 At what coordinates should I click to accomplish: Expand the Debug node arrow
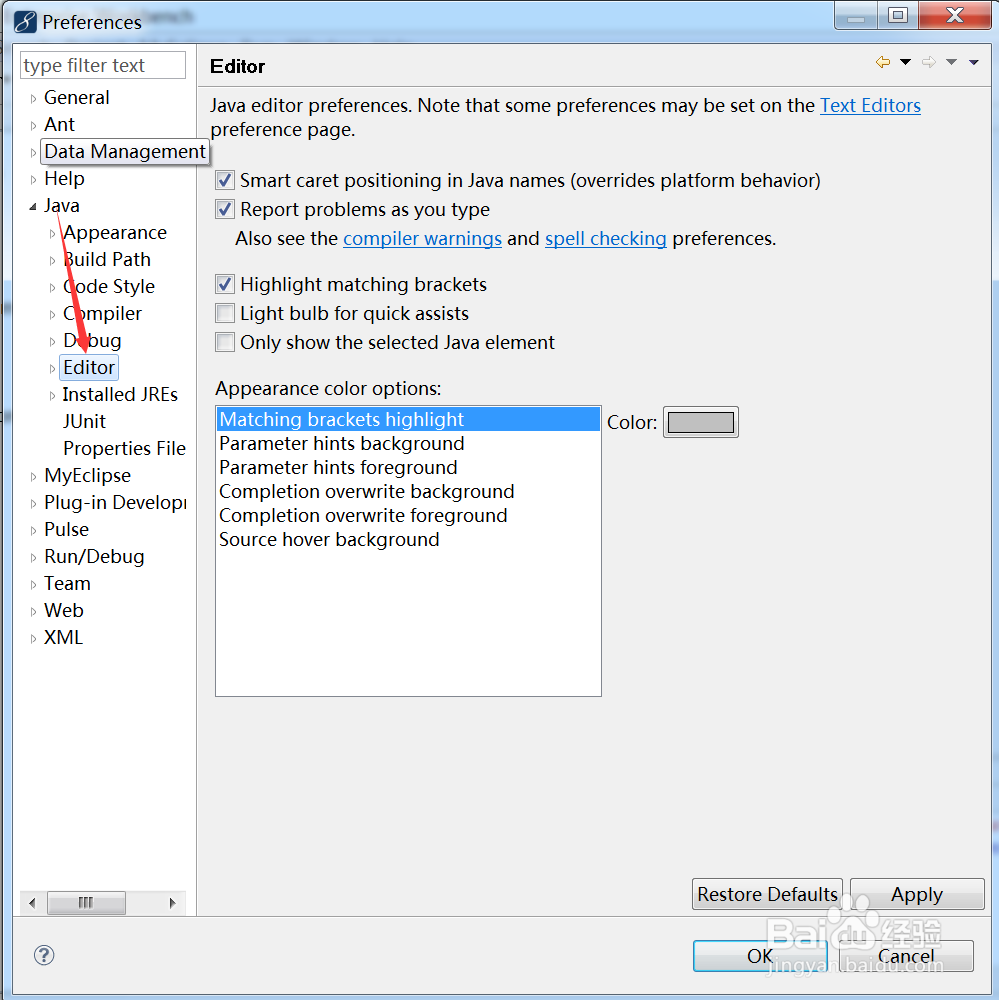pyautogui.click(x=52, y=341)
